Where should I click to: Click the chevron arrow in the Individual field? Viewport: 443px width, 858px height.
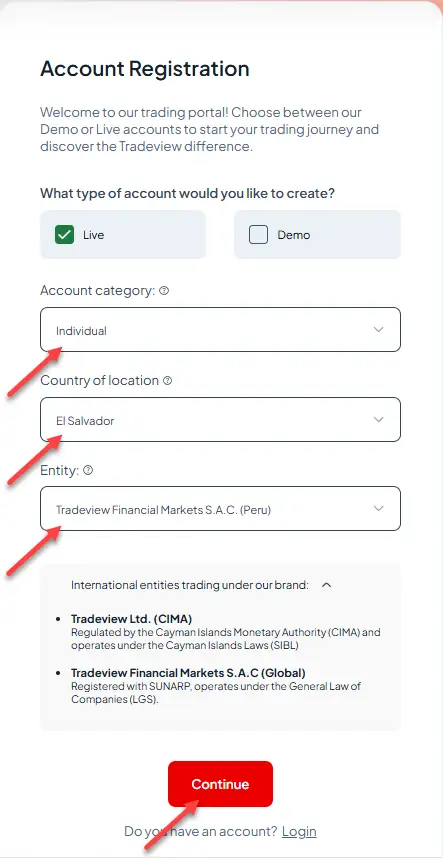point(378,329)
